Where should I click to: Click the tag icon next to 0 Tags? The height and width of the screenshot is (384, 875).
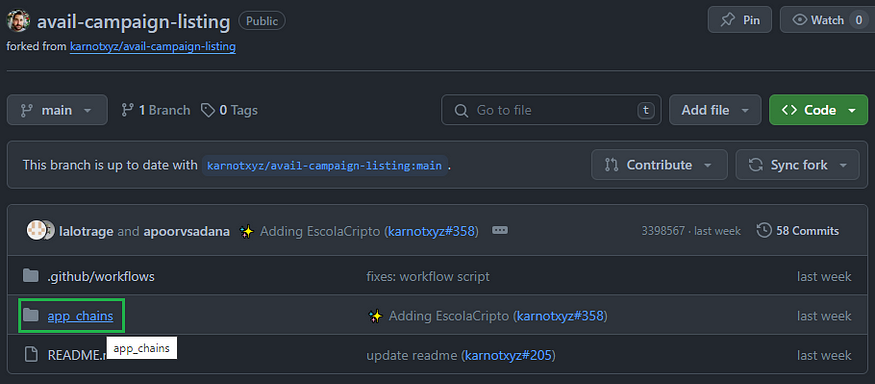(x=208, y=110)
